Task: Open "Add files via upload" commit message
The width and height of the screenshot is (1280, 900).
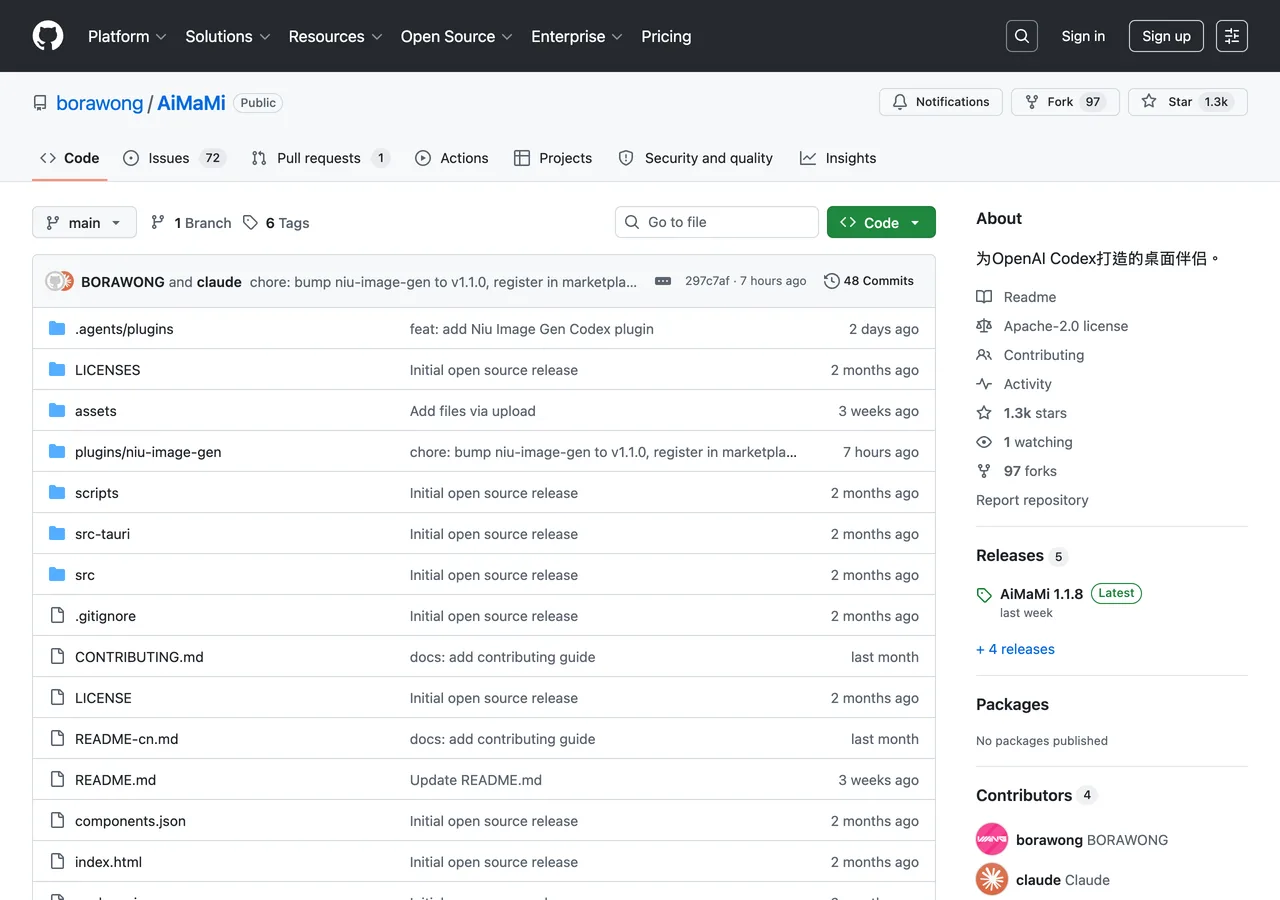Action: [473, 411]
